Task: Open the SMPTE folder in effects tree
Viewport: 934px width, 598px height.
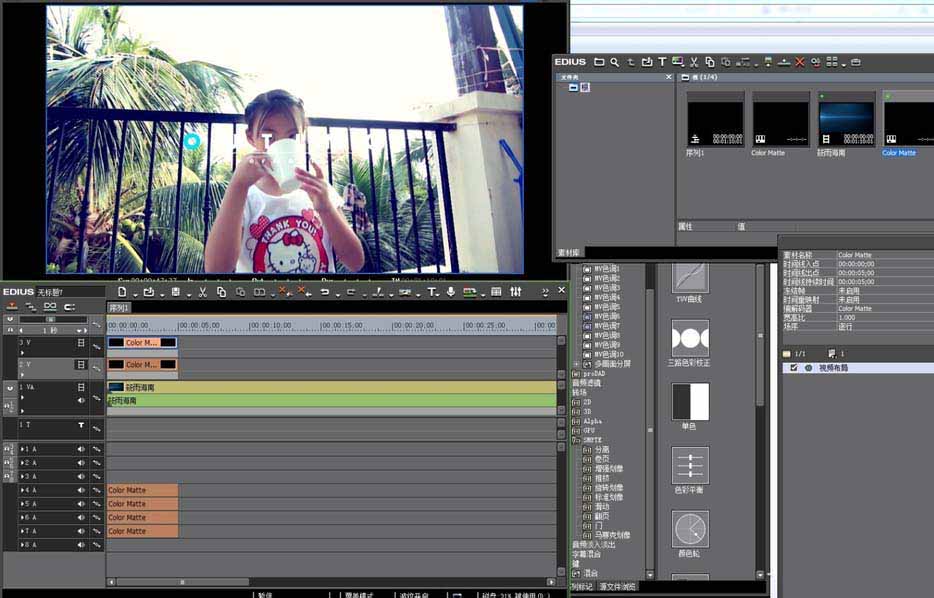Action: coord(592,440)
